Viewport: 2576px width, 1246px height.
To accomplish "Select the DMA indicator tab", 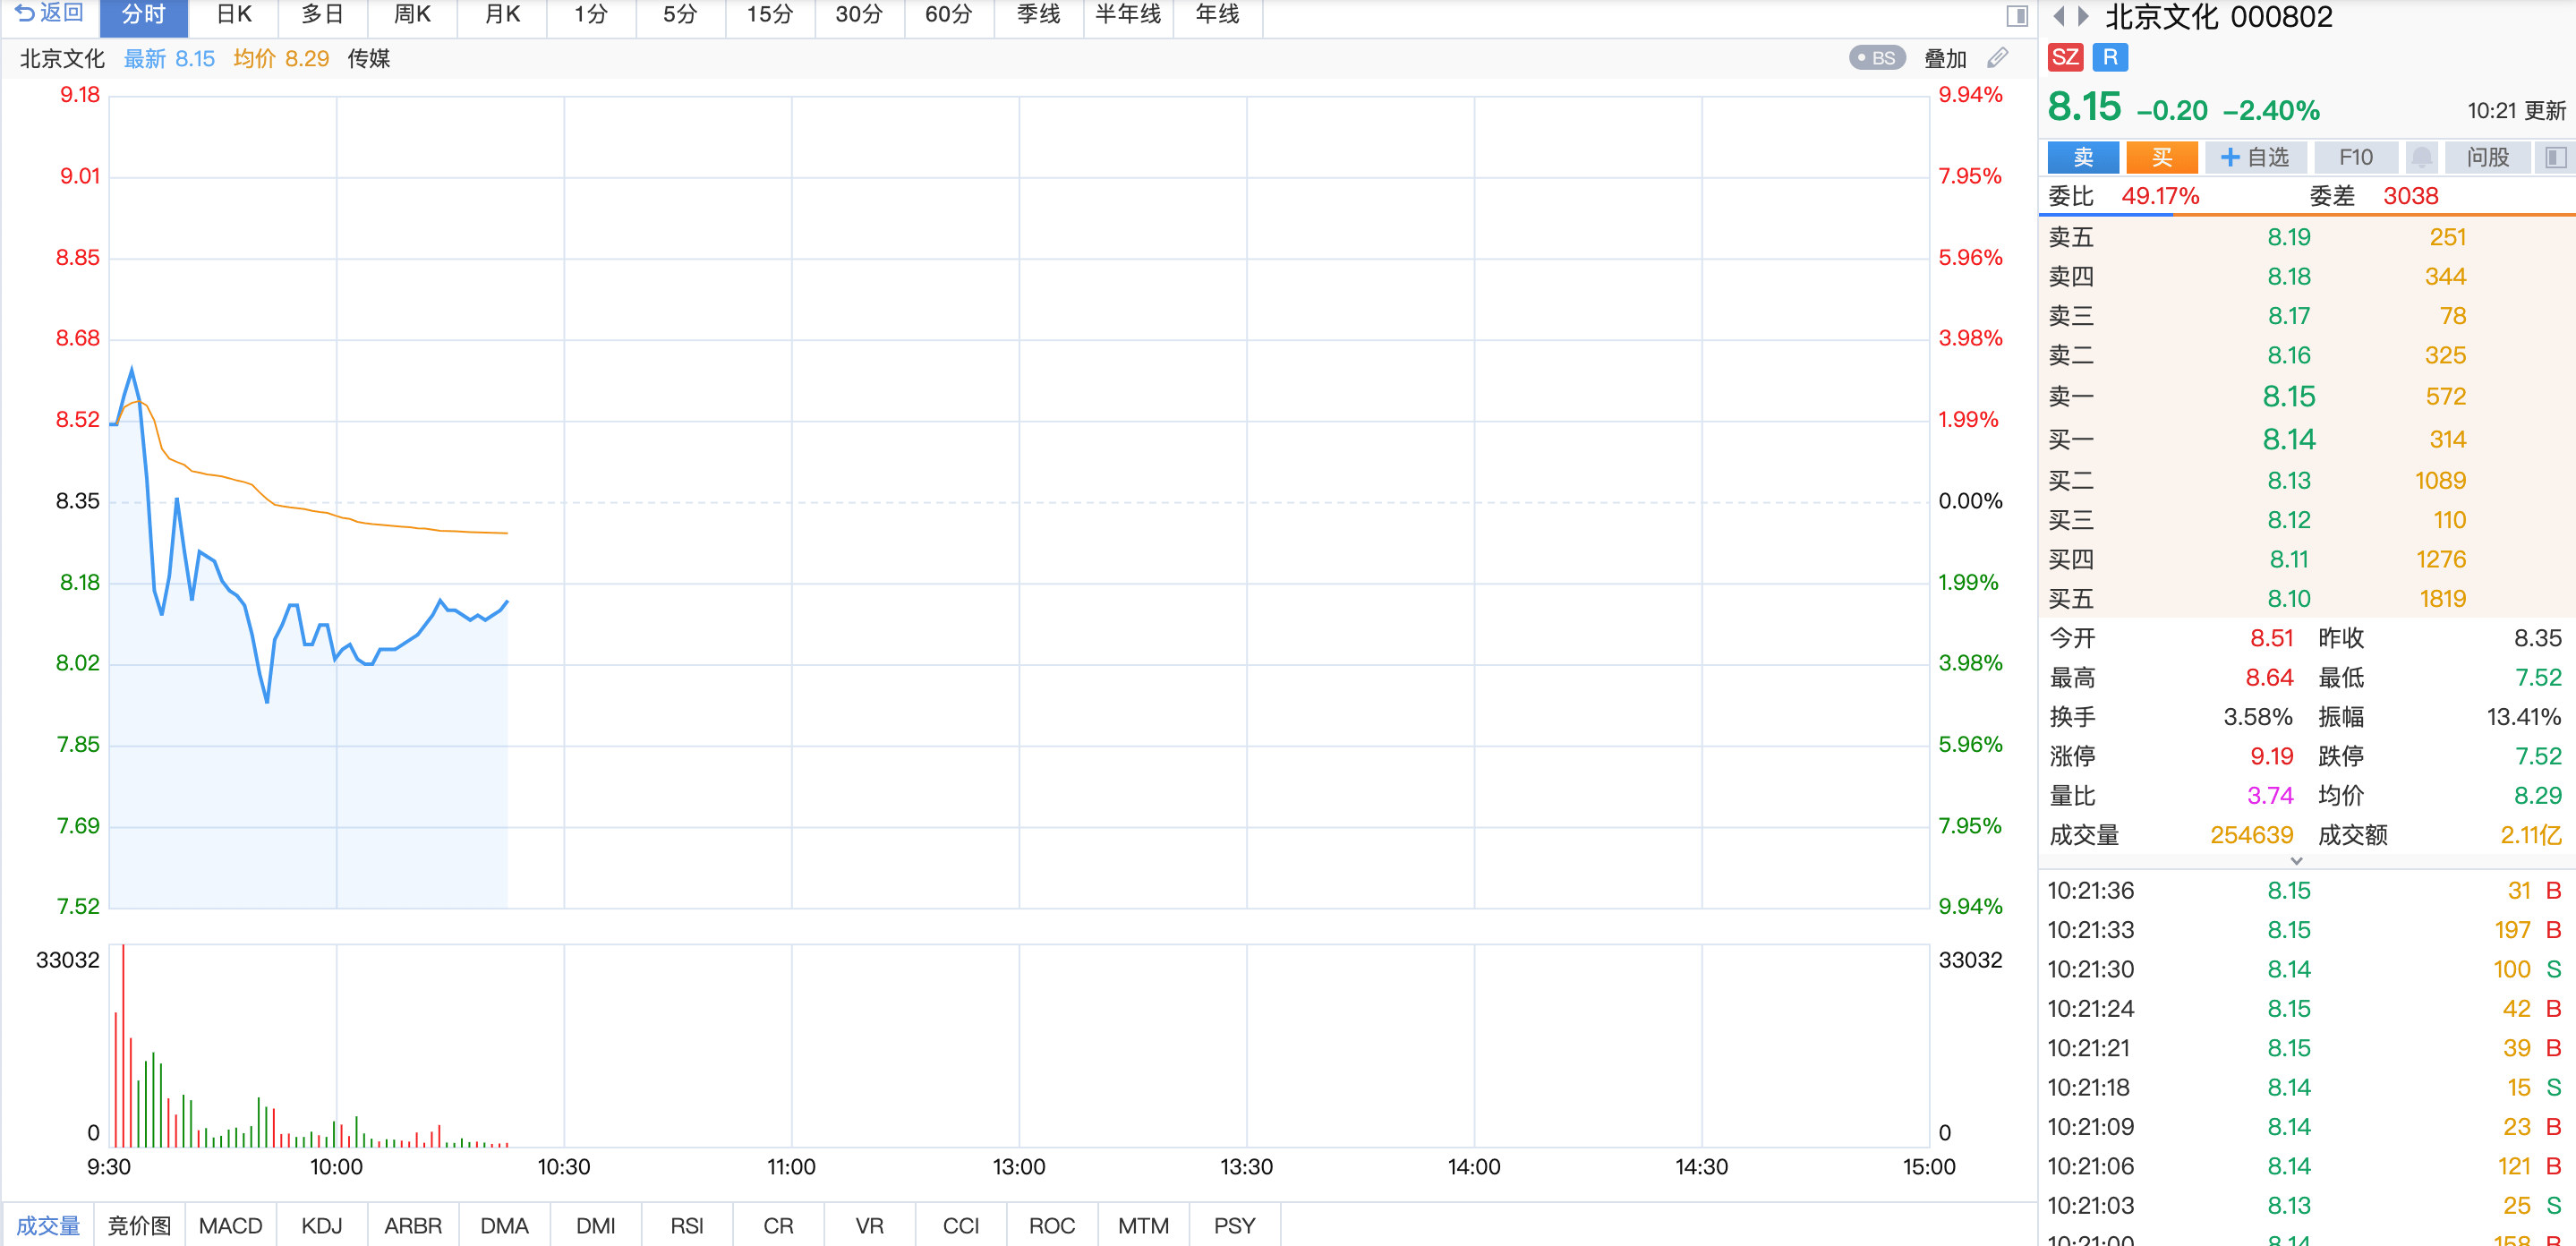I will pyautogui.click(x=504, y=1225).
